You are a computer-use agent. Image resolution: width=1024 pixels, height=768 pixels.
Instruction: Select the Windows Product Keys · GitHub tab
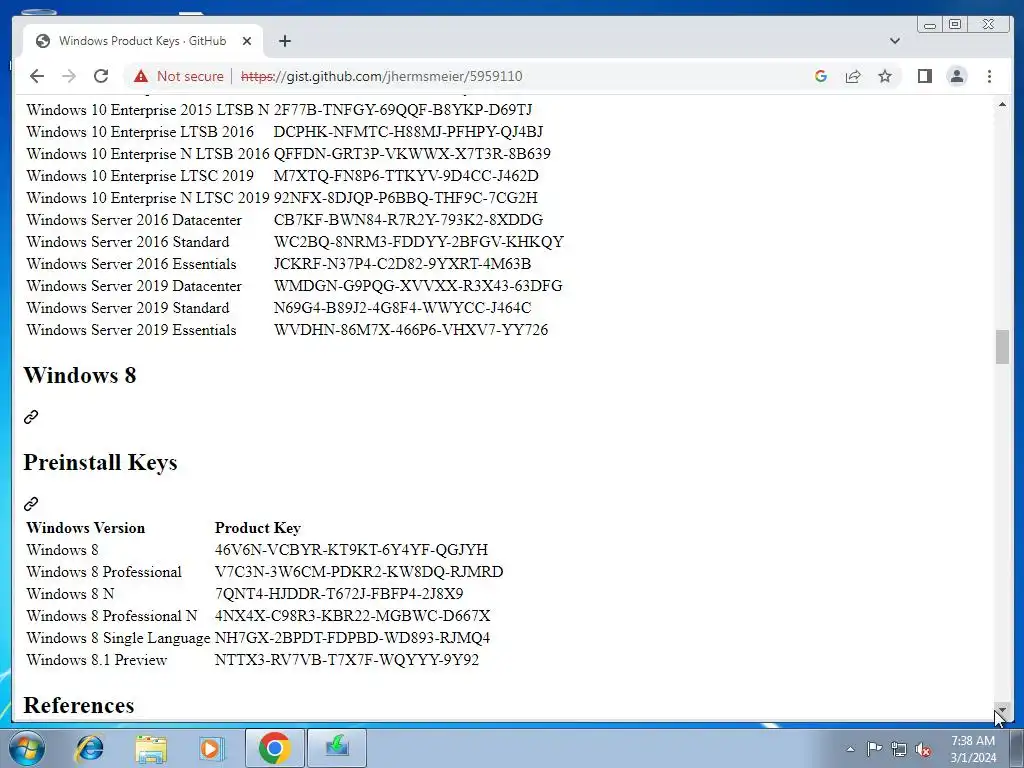143,41
